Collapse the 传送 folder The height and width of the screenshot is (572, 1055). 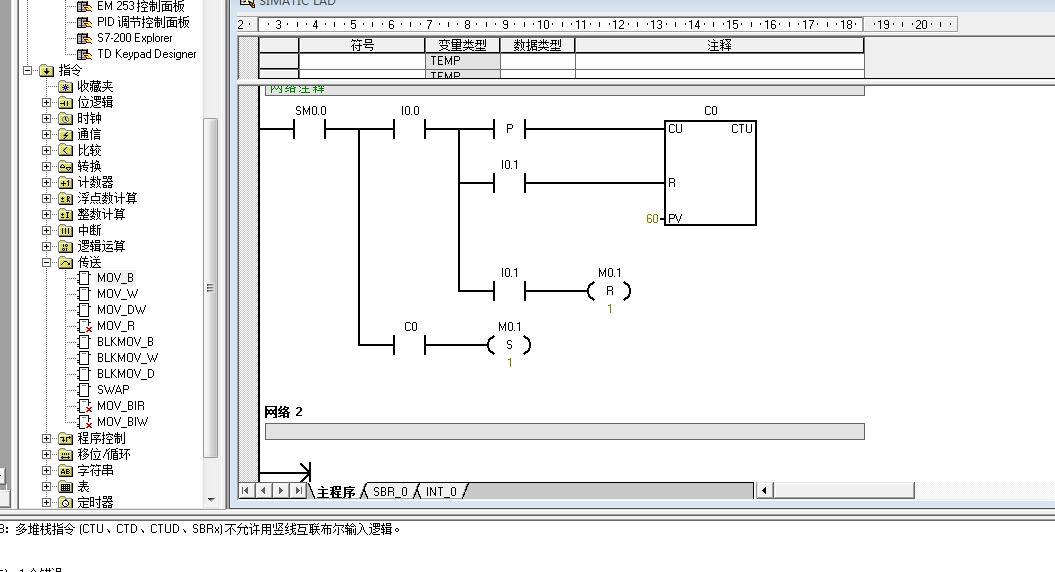click(x=46, y=262)
